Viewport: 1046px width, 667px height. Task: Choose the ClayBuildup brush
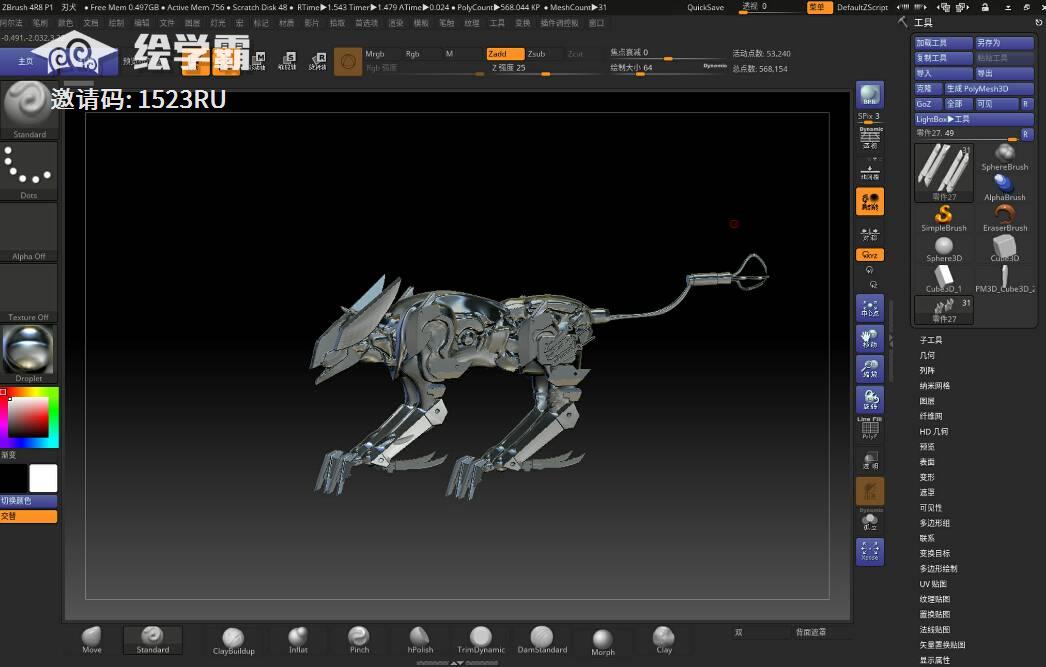click(233, 641)
